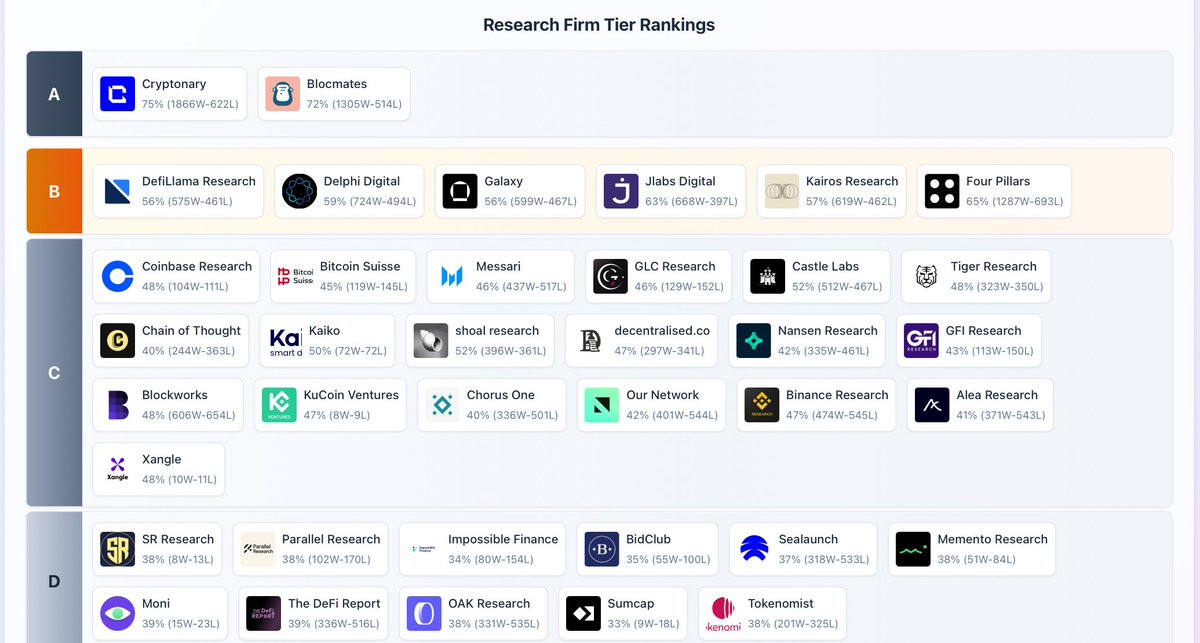Click the GLC Research logo
This screenshot has width=1200, height=643.
(610, 276)
